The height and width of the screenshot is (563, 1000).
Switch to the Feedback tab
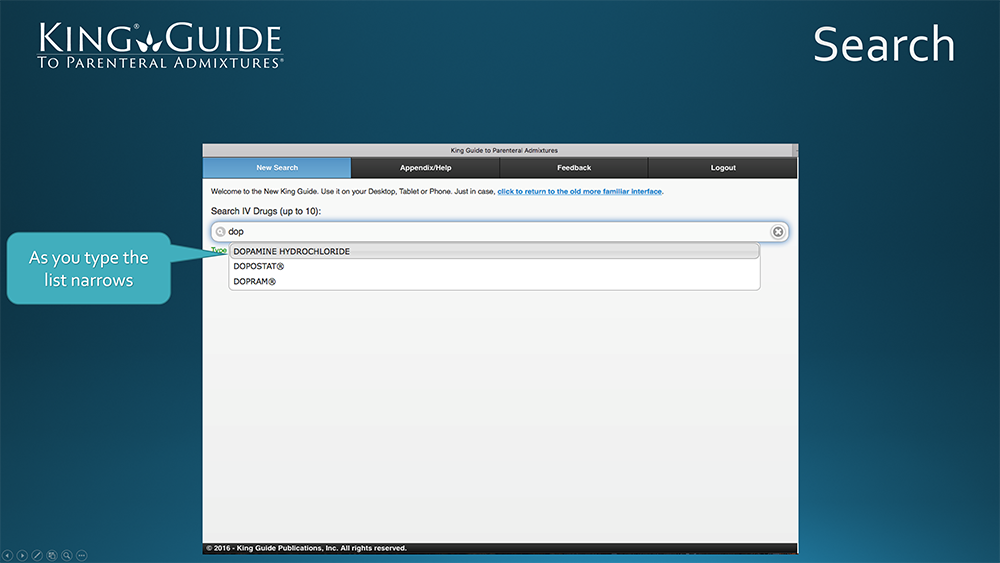pyautogui.click(x=574, y=168)
